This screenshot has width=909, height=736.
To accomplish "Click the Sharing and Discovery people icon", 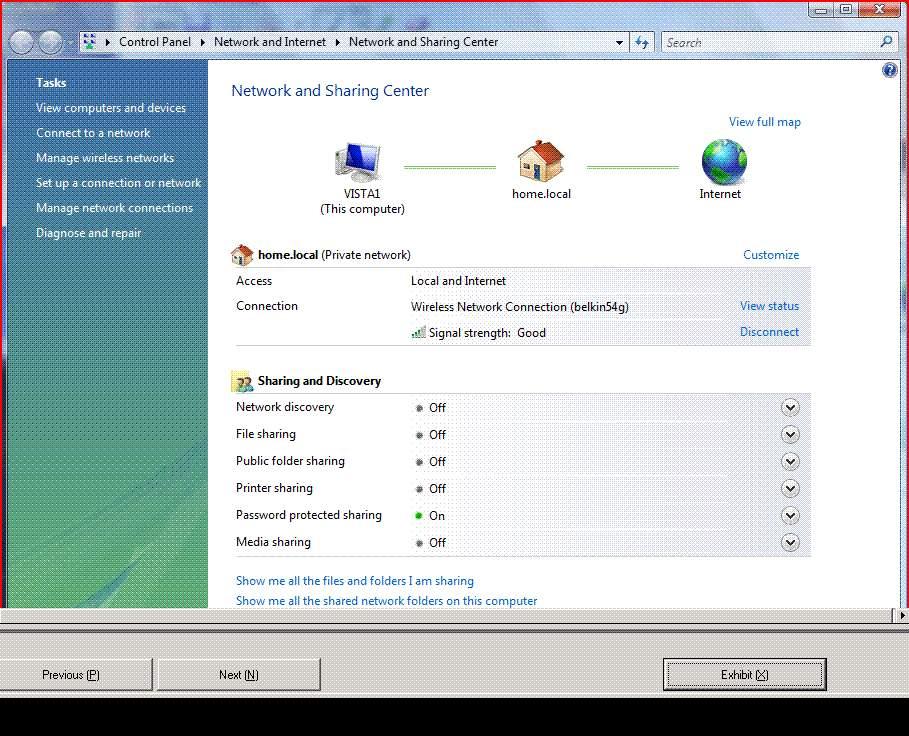I will 242,381.
